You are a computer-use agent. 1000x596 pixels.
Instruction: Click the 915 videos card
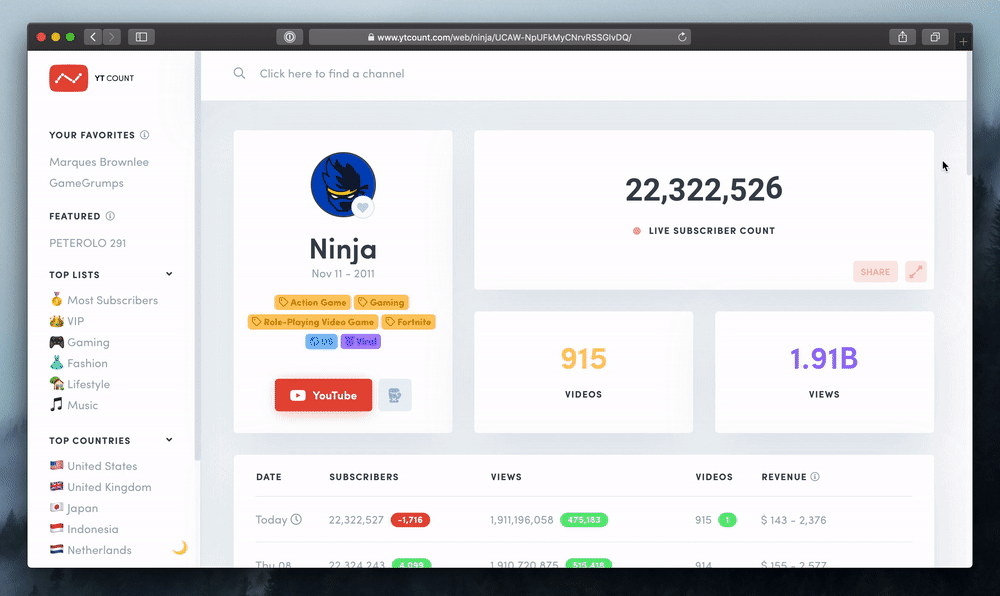584,372
